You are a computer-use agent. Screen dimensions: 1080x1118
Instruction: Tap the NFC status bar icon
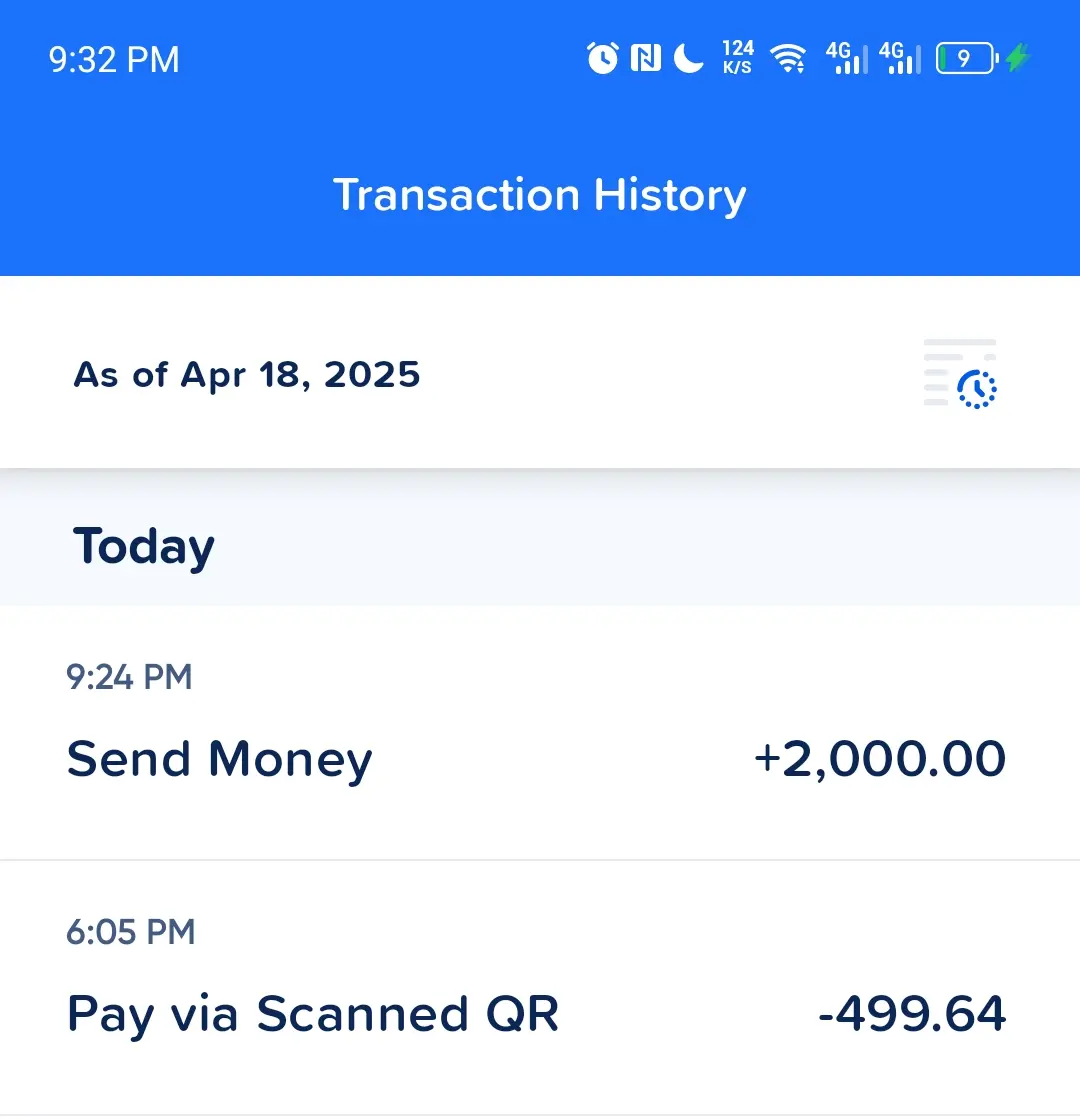click(x=646, y=58)
